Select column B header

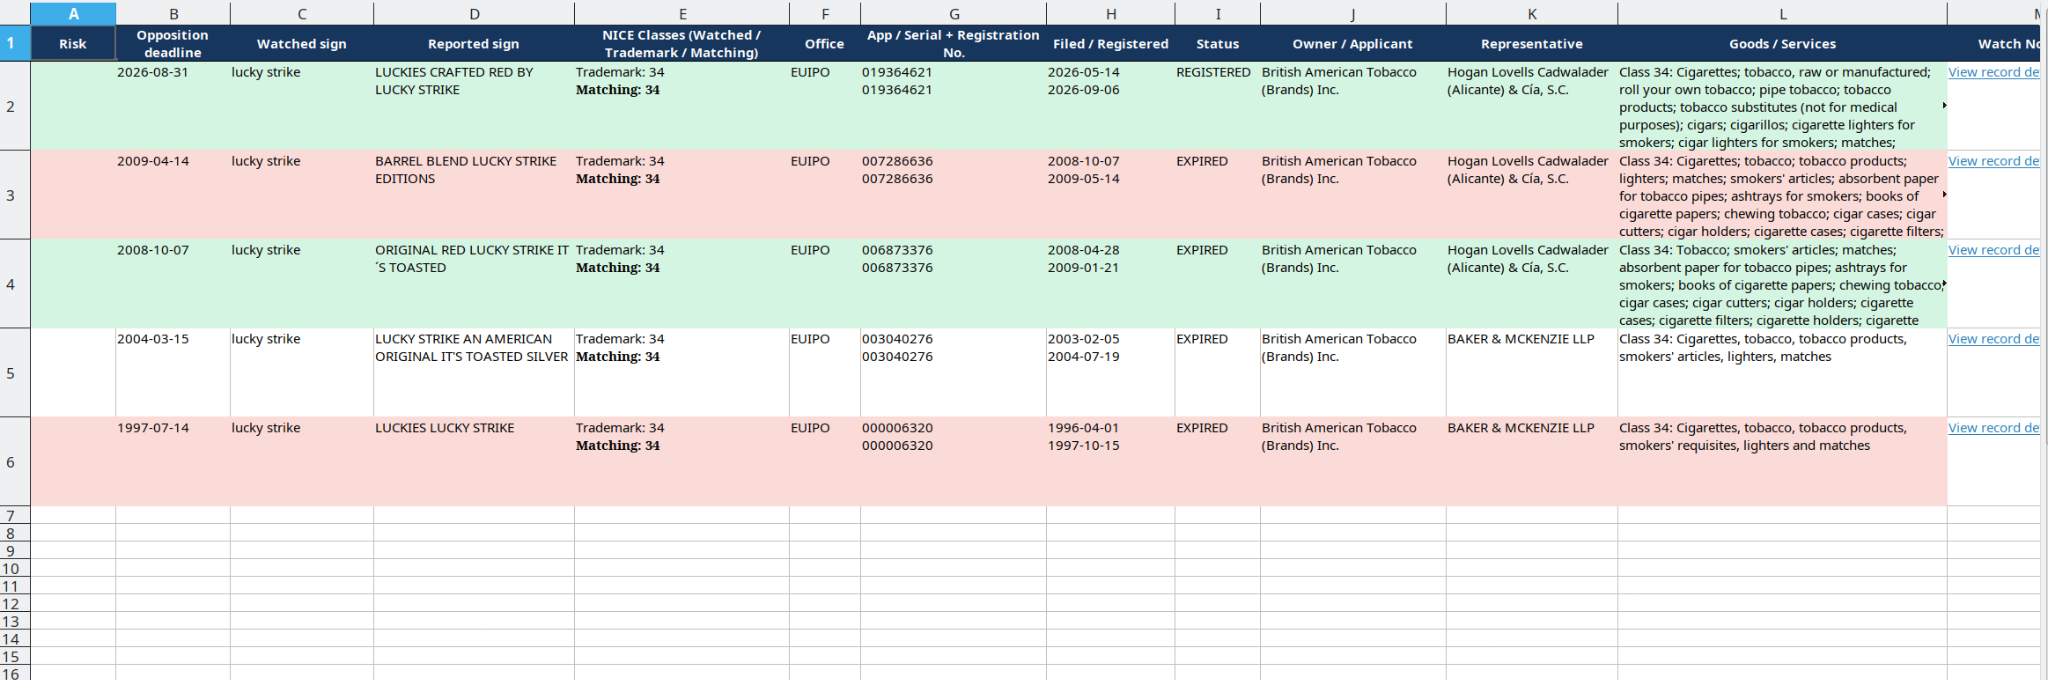click(x=173, y=14)
